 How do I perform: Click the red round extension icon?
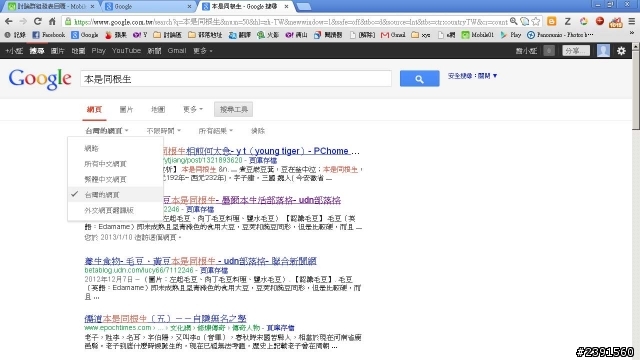[x=600, y=21]
